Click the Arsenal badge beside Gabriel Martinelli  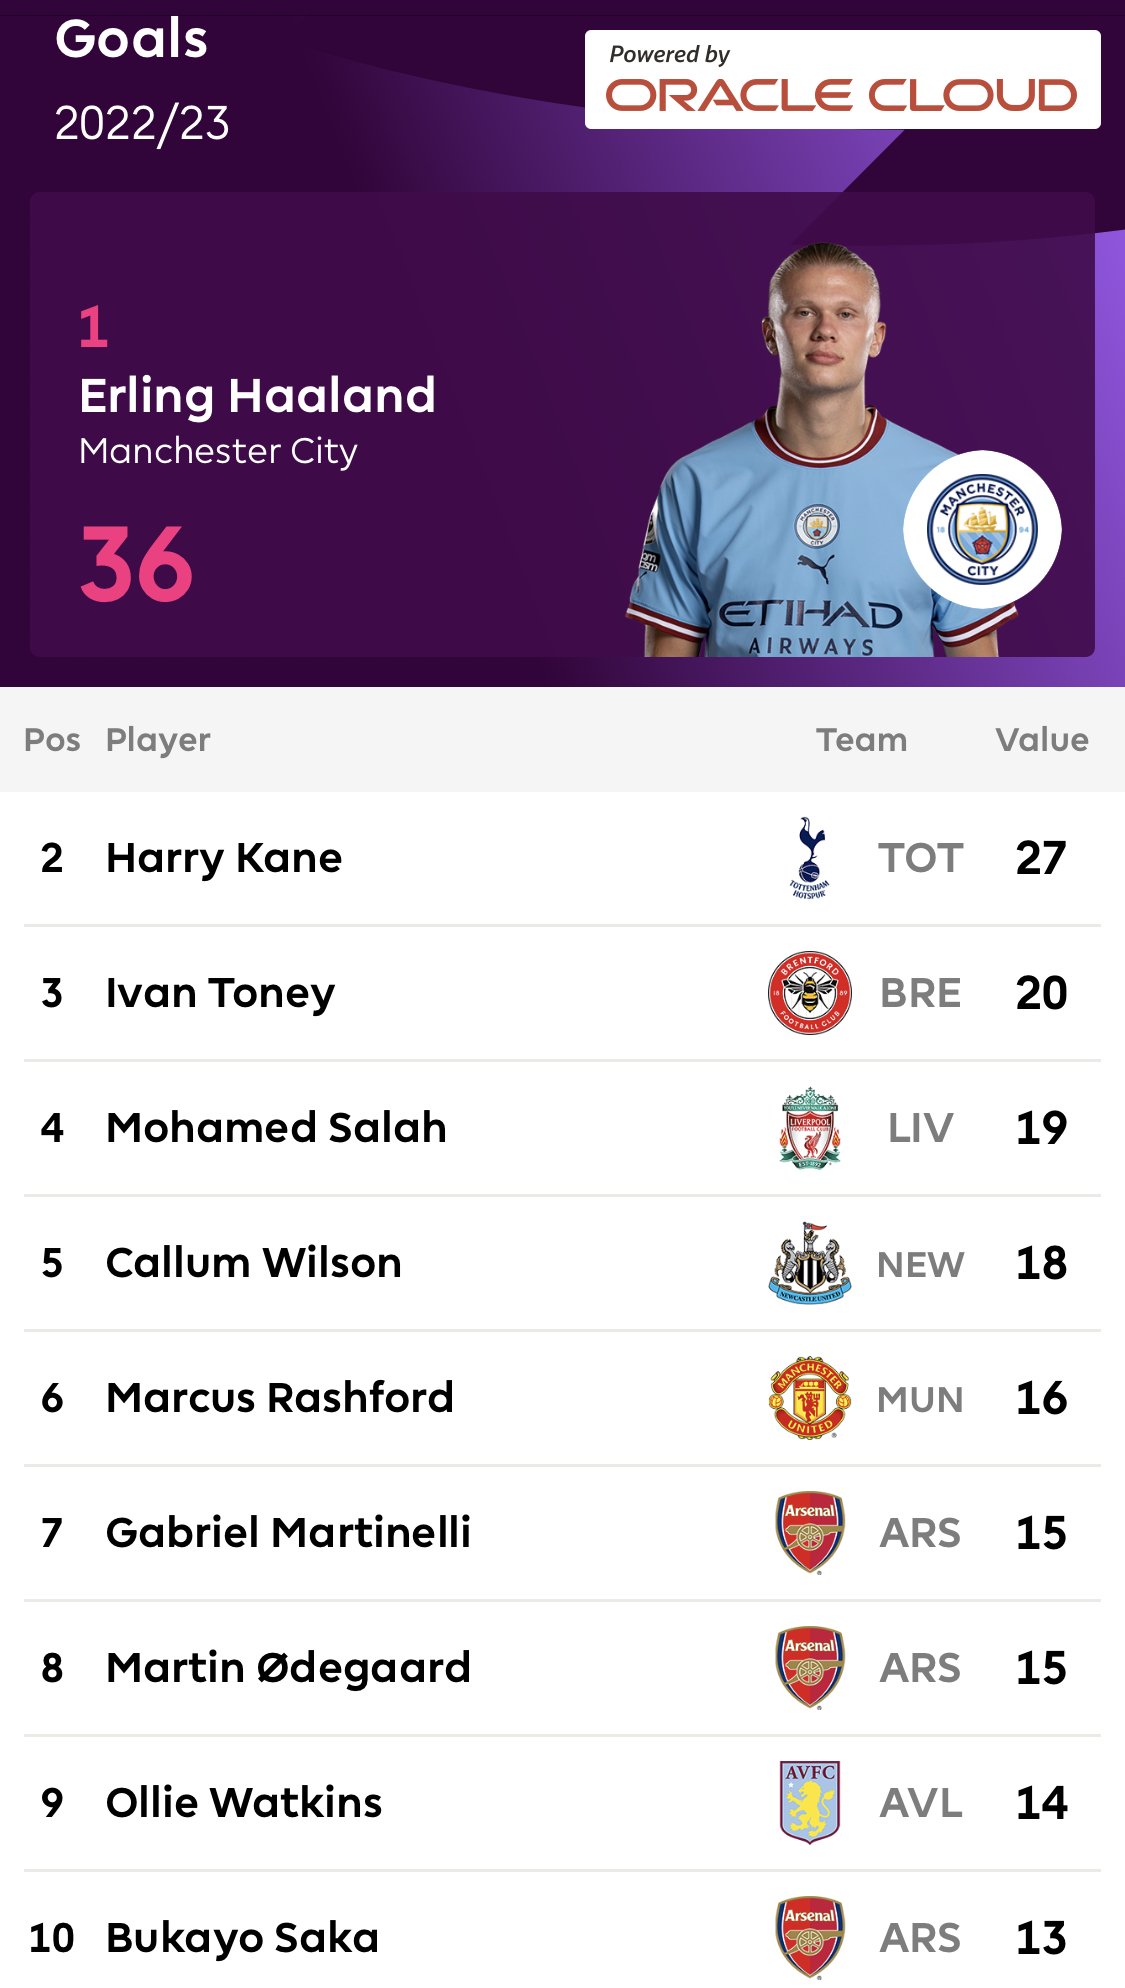(x=810, y=1533)
